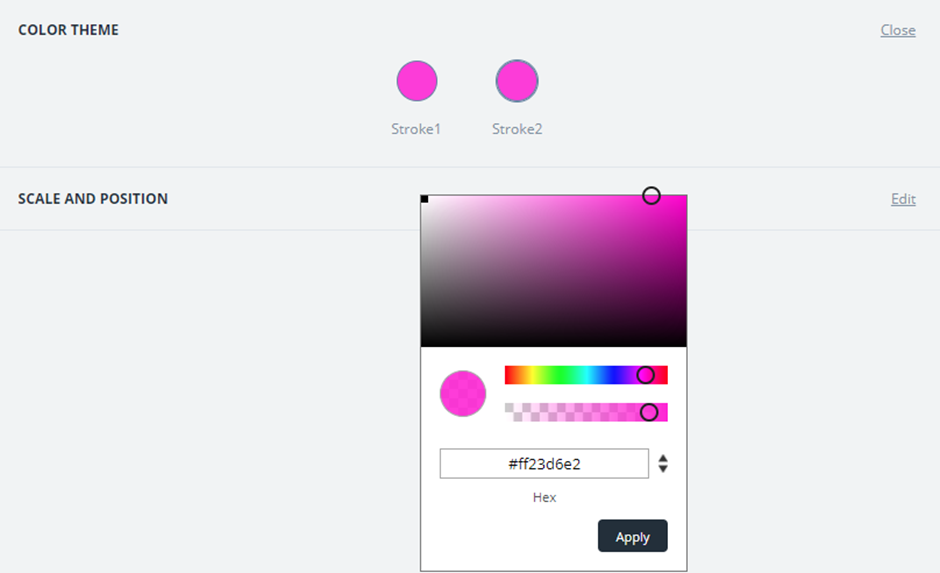Click the Stroke2 label text
940x573 pixels.
[x=517, y=129]
